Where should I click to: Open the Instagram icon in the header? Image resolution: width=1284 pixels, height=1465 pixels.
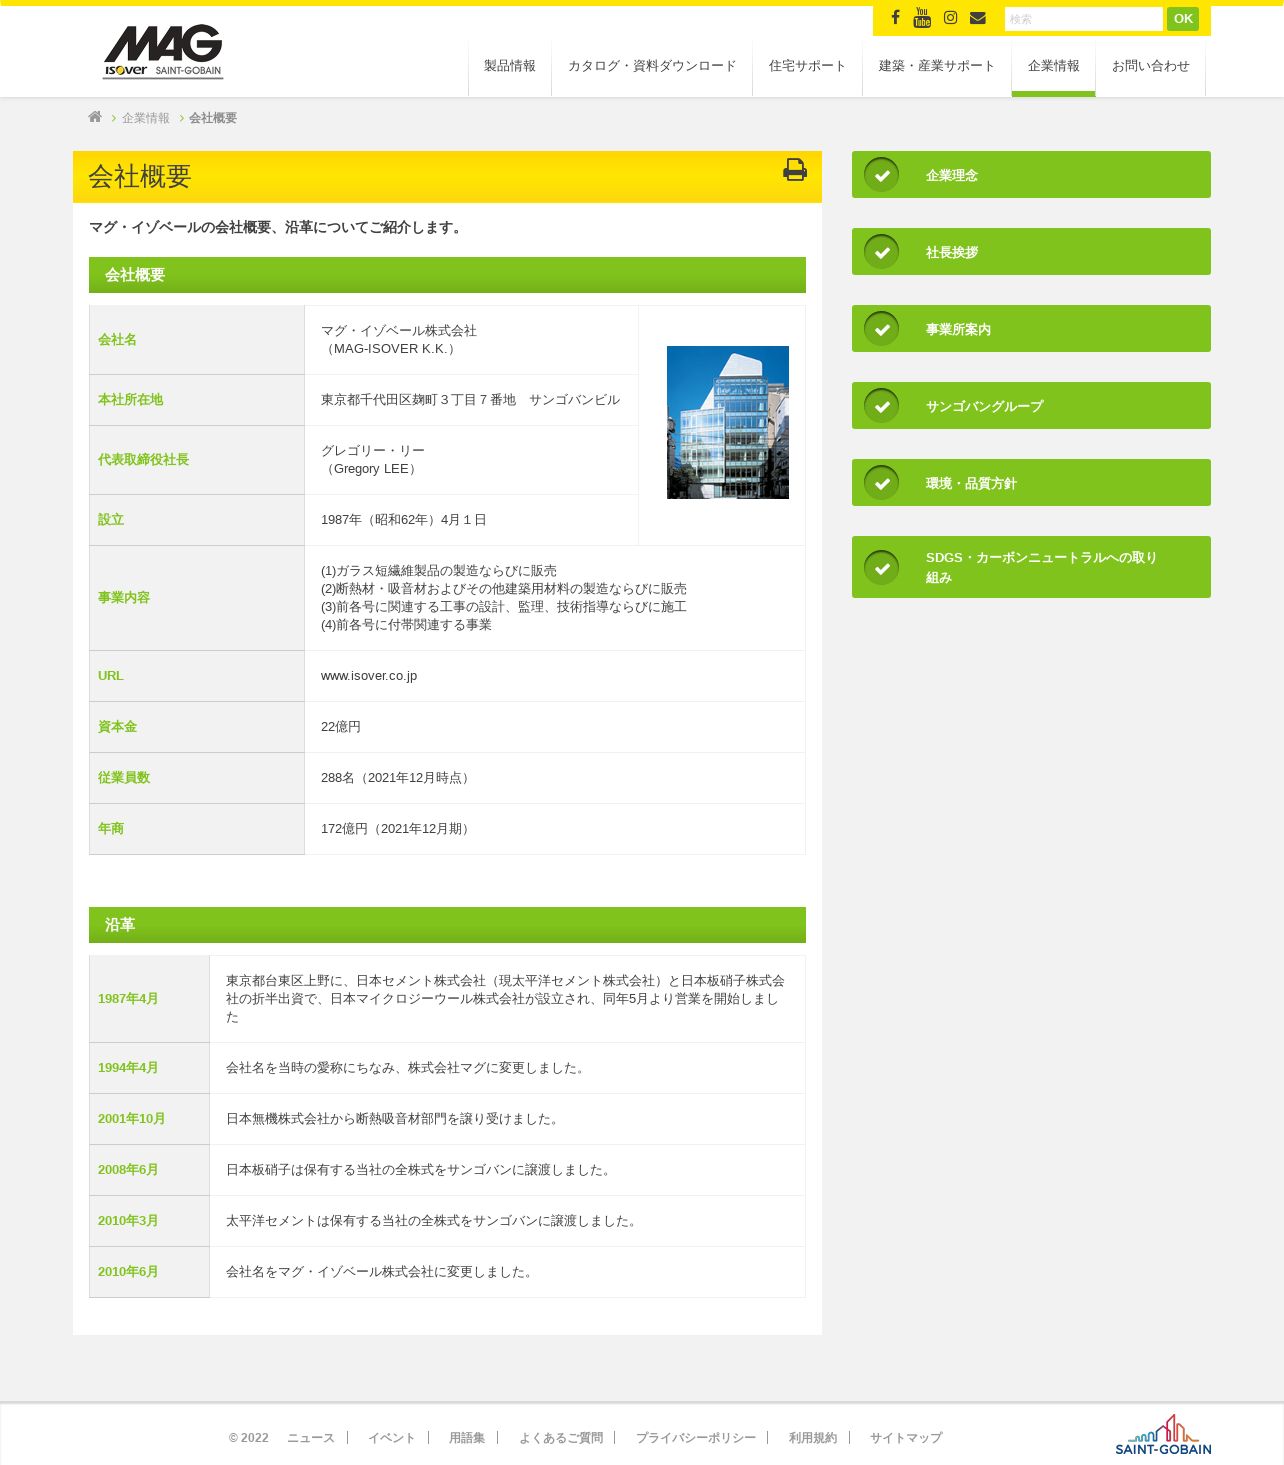coord(950,17)
